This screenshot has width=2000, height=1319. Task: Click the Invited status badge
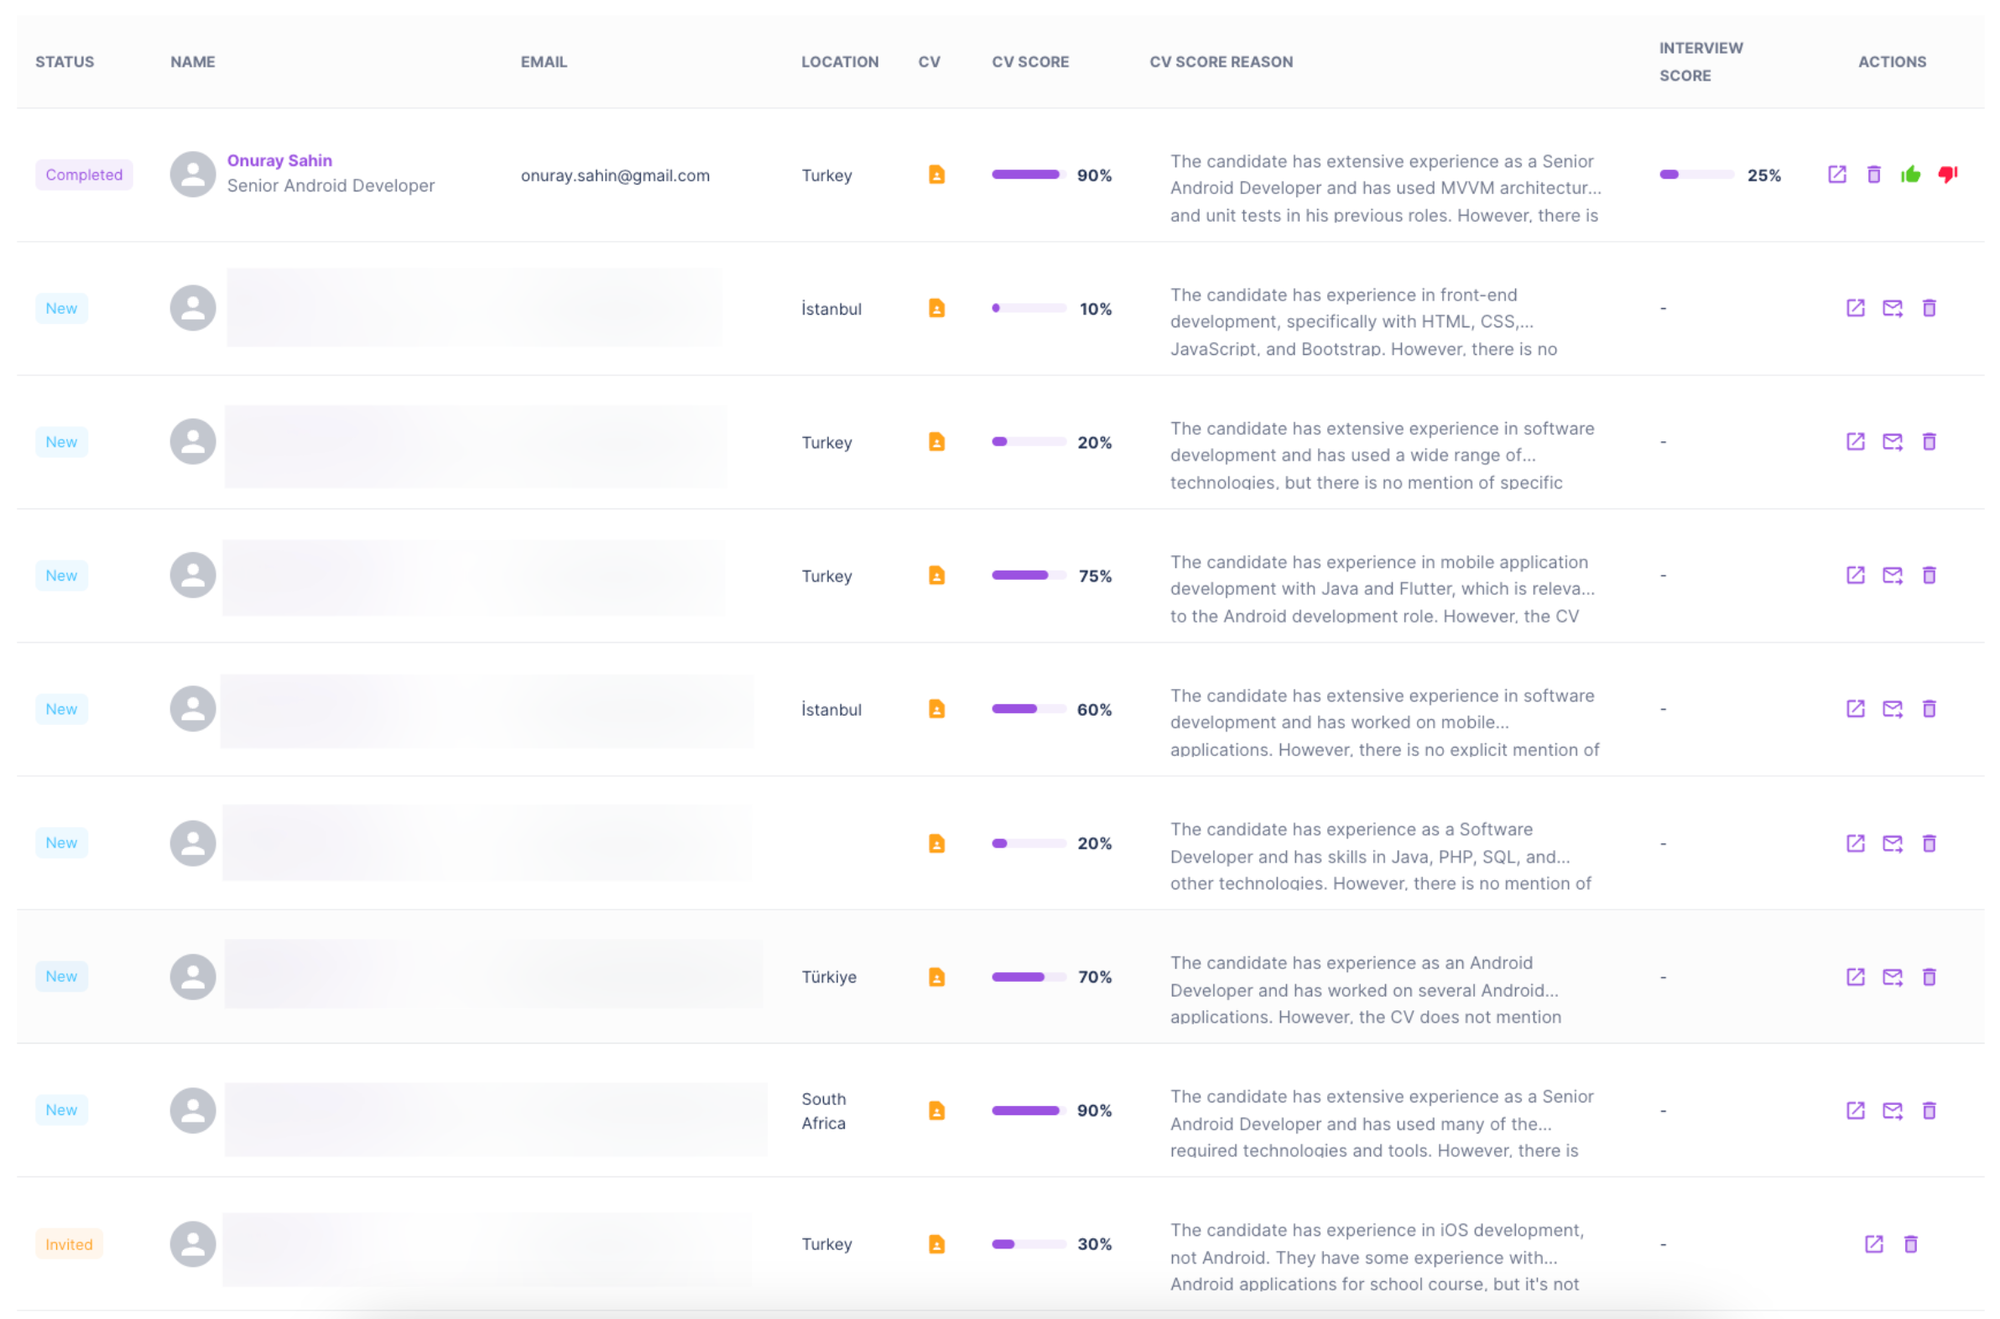pos(69,1244)
